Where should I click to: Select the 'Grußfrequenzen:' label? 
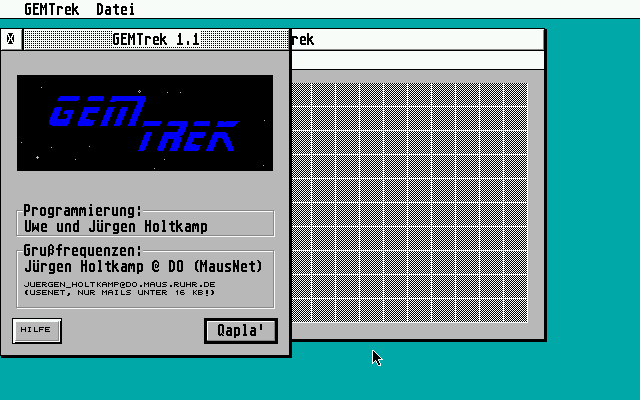click(x=82, y=250)
